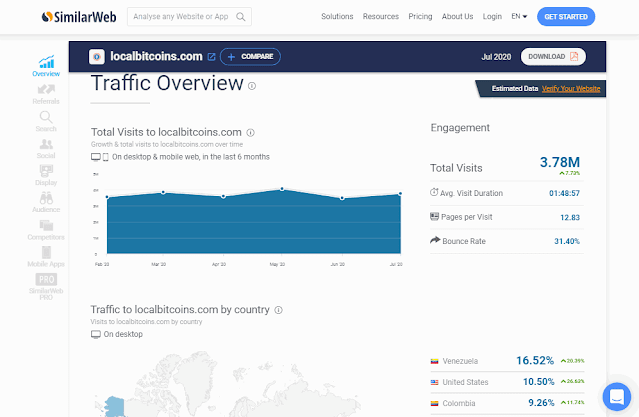Open SimilarWeb PRO sidebar item
This screenshot has height=417, width=639.
[46, 287]
